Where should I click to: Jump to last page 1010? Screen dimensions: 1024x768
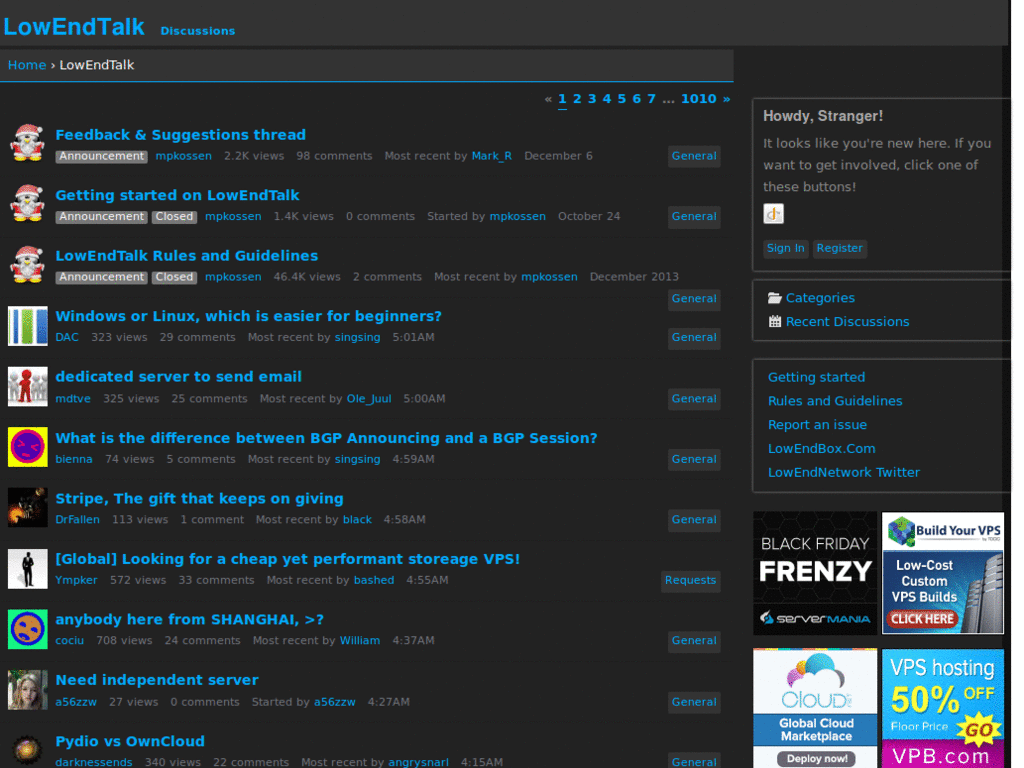pyautogui.click(x=699, y=99)
